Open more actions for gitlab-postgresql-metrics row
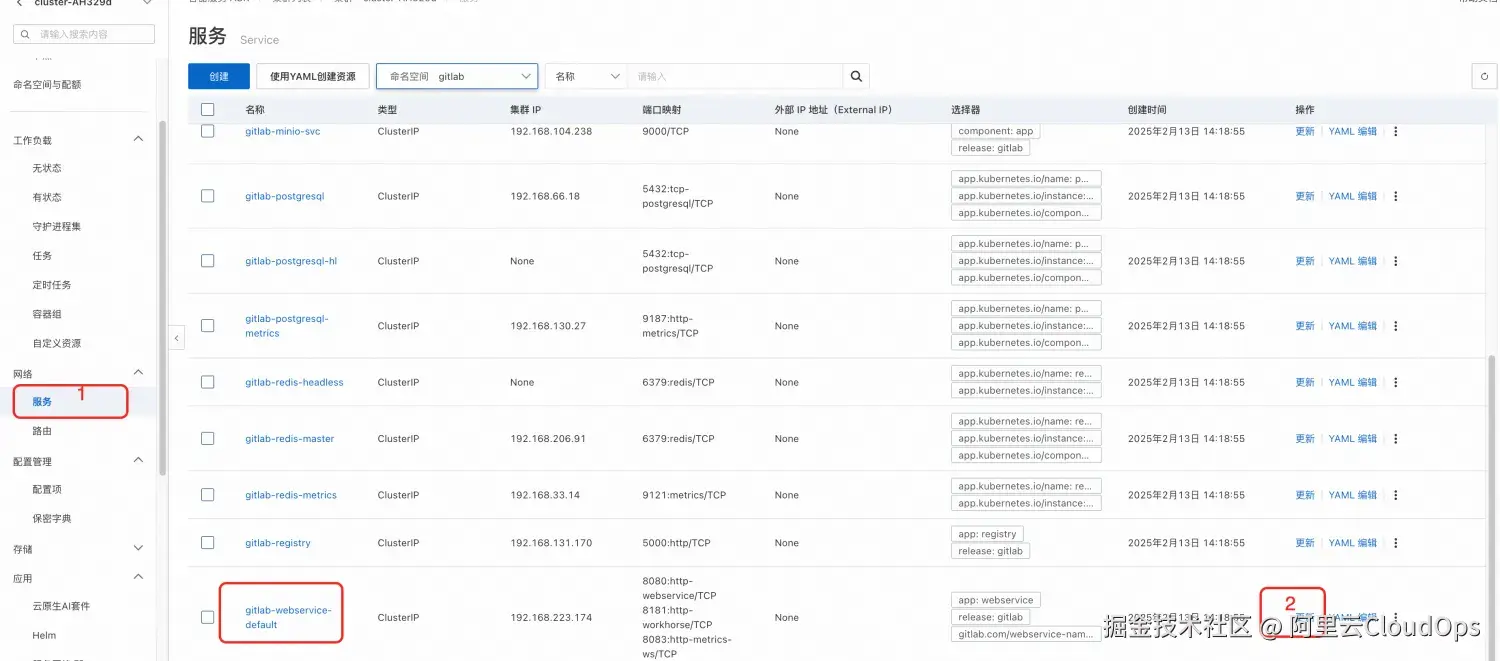The height and width of the screenshot is (661, 1500). (1396, 326)
